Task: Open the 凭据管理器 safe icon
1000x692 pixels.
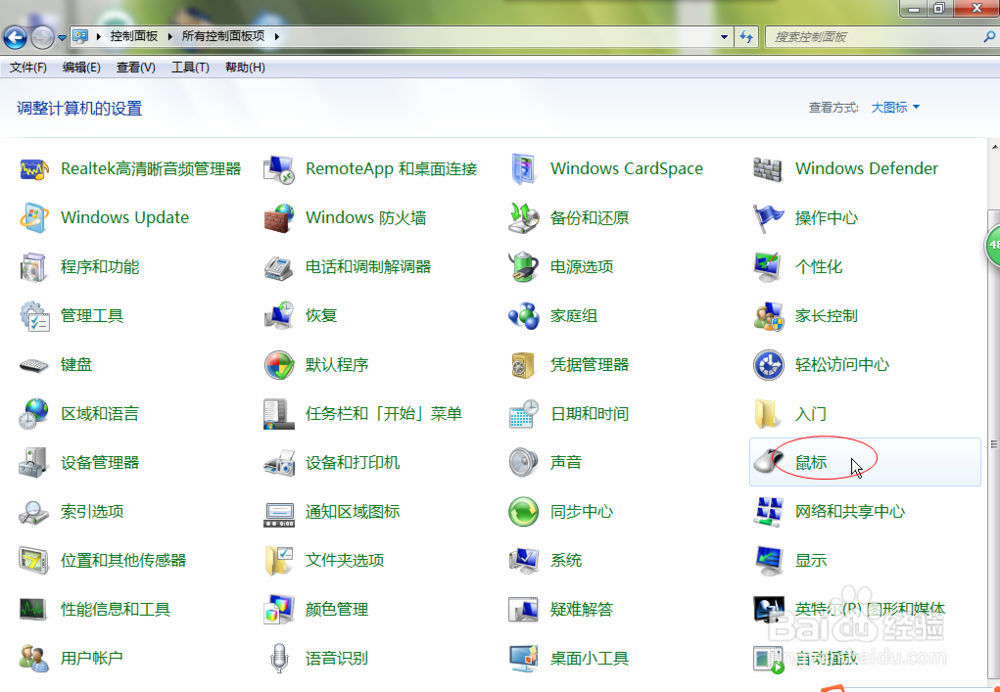Action: (x=524, y=365)
